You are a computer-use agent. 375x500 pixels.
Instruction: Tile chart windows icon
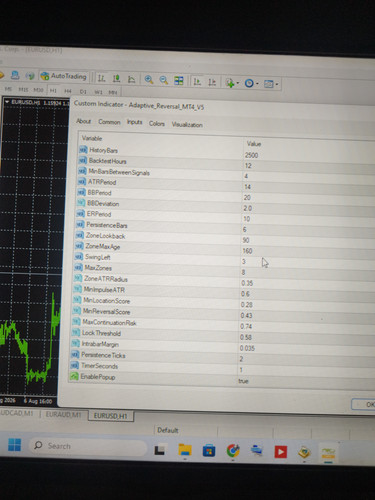coord(179,81)
